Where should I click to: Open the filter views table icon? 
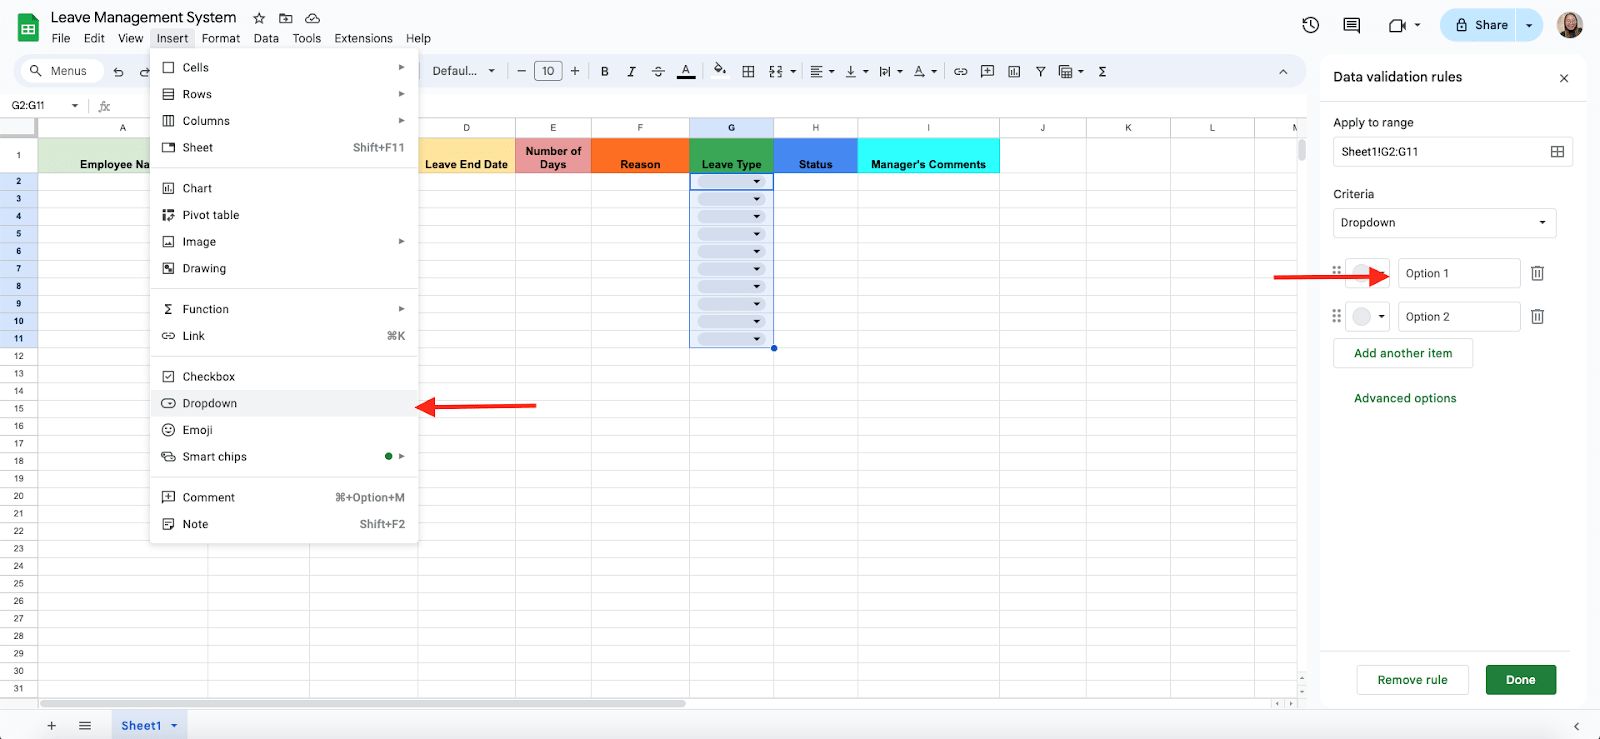click(x=1066, y=71)
